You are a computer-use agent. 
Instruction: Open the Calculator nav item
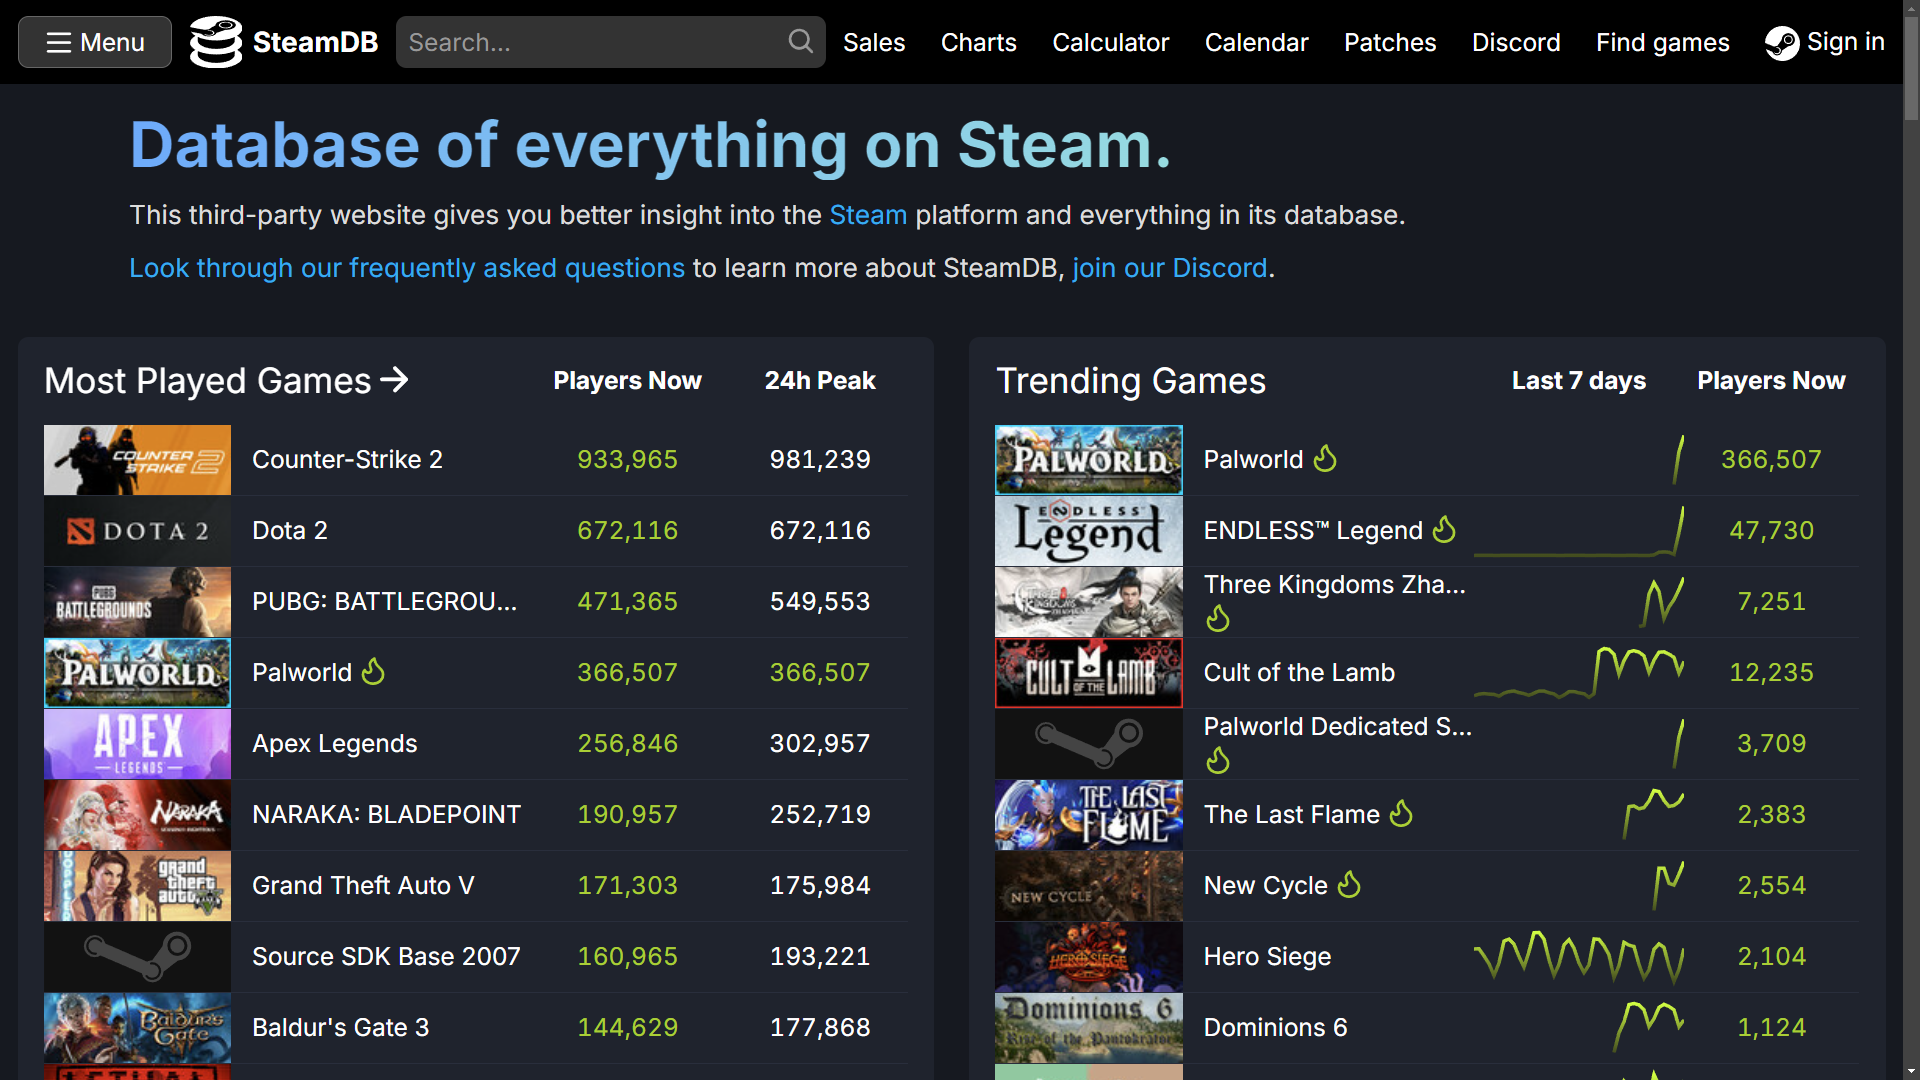point(1110,42)
